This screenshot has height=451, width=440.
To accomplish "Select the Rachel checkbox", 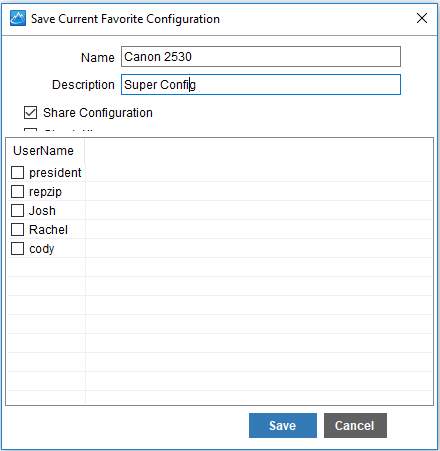I will [x=17, y=230].
